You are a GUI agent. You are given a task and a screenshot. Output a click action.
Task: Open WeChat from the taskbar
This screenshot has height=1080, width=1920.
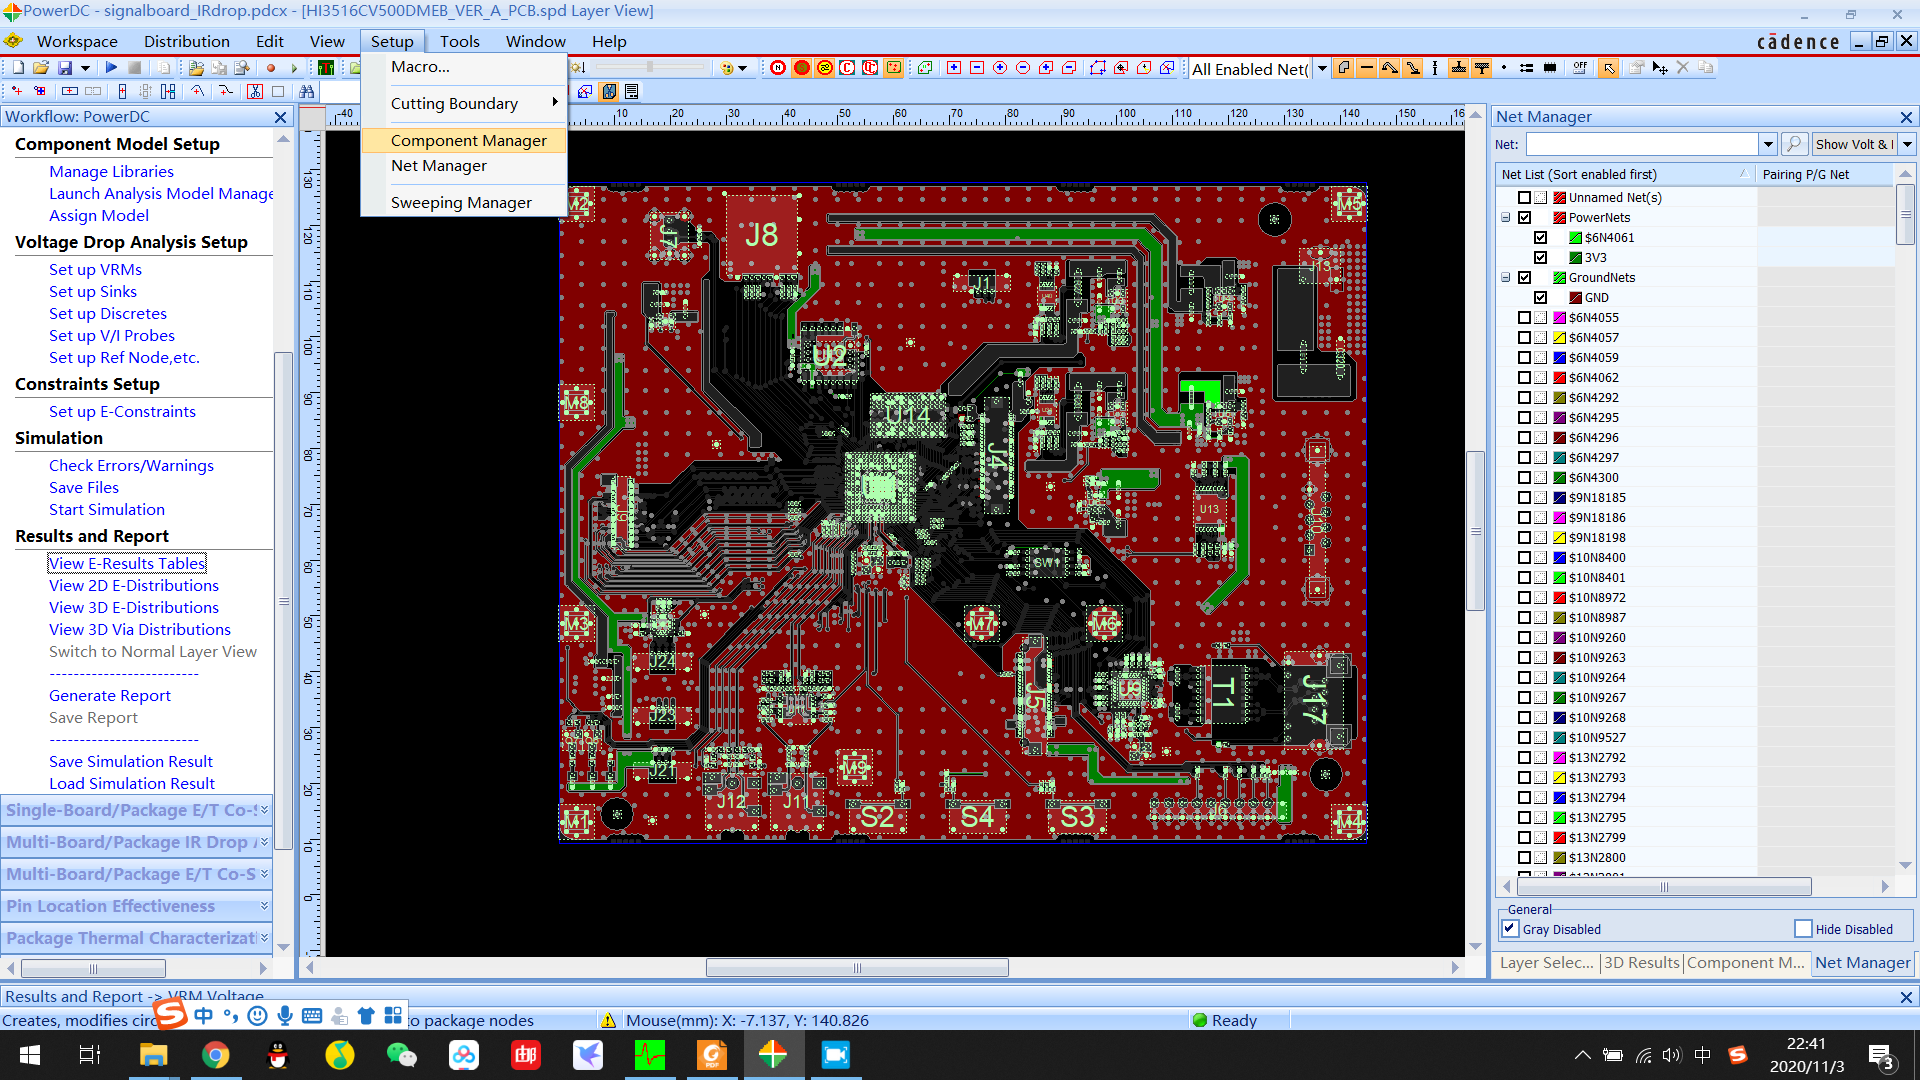[402, 1055]
